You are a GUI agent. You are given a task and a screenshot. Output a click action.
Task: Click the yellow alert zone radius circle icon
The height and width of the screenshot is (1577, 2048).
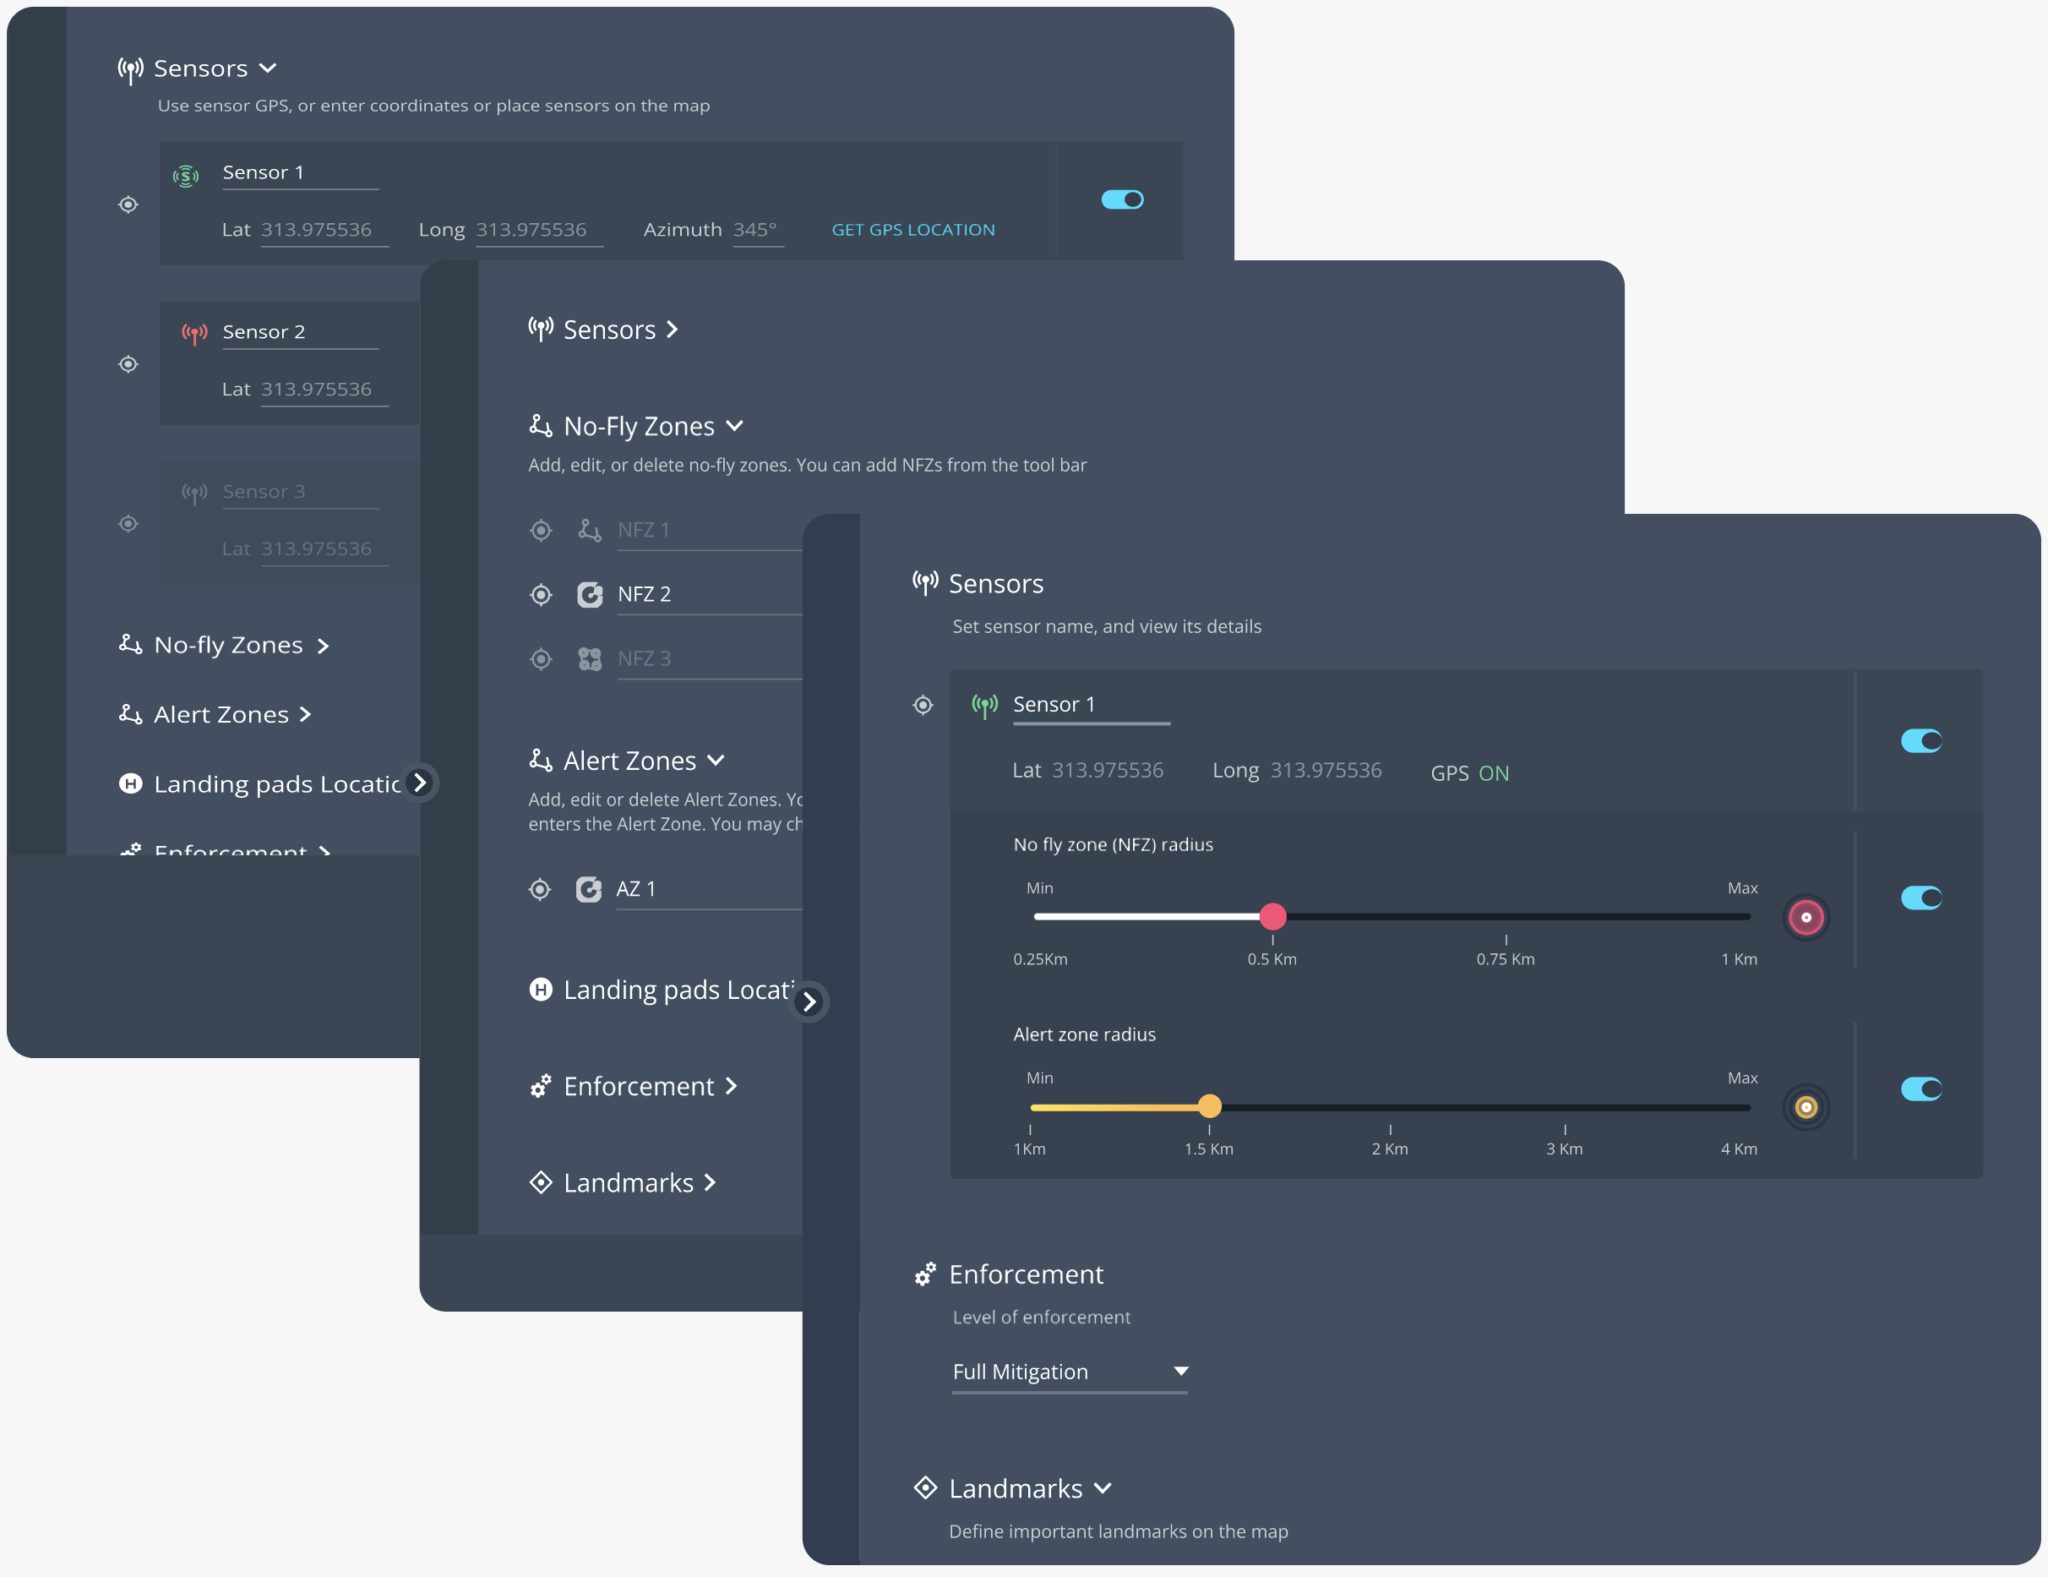point(1806,1107)
